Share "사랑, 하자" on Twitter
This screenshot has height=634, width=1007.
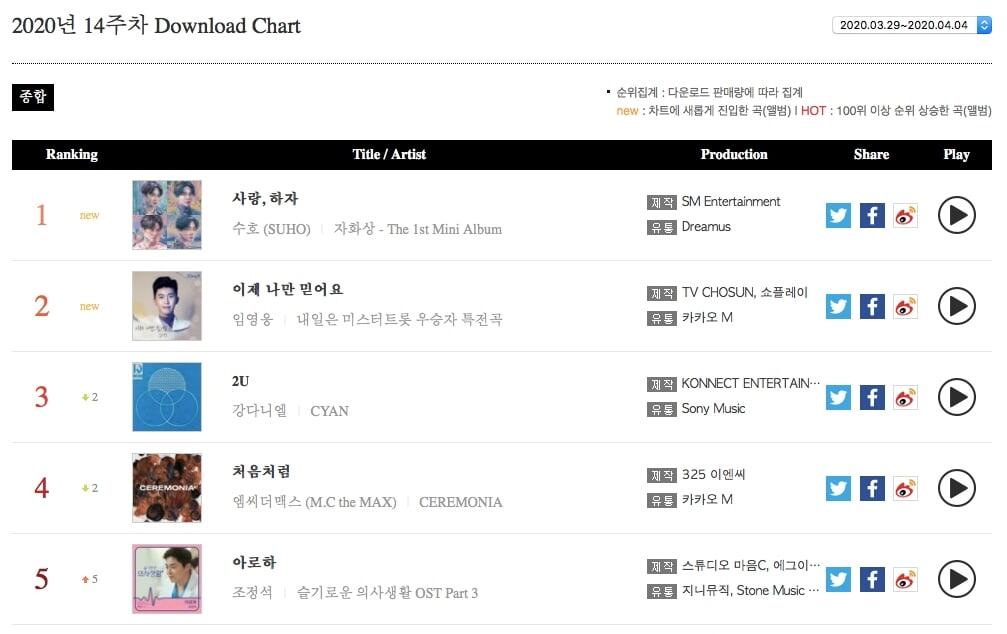coord(838,214)
